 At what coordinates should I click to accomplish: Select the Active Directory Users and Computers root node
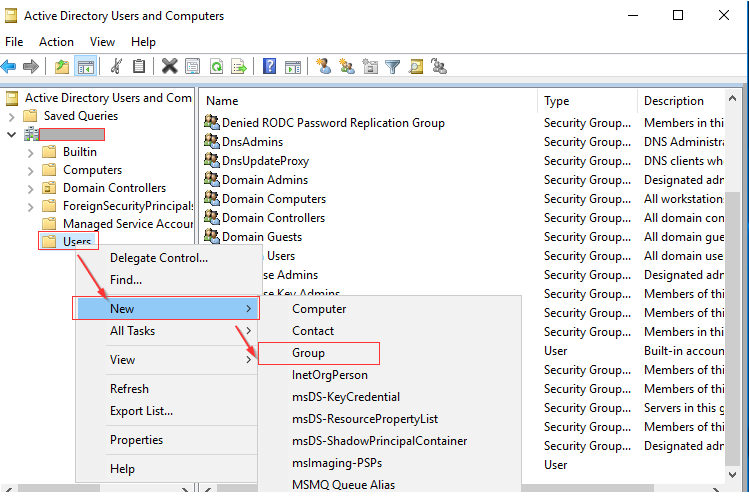98,98
